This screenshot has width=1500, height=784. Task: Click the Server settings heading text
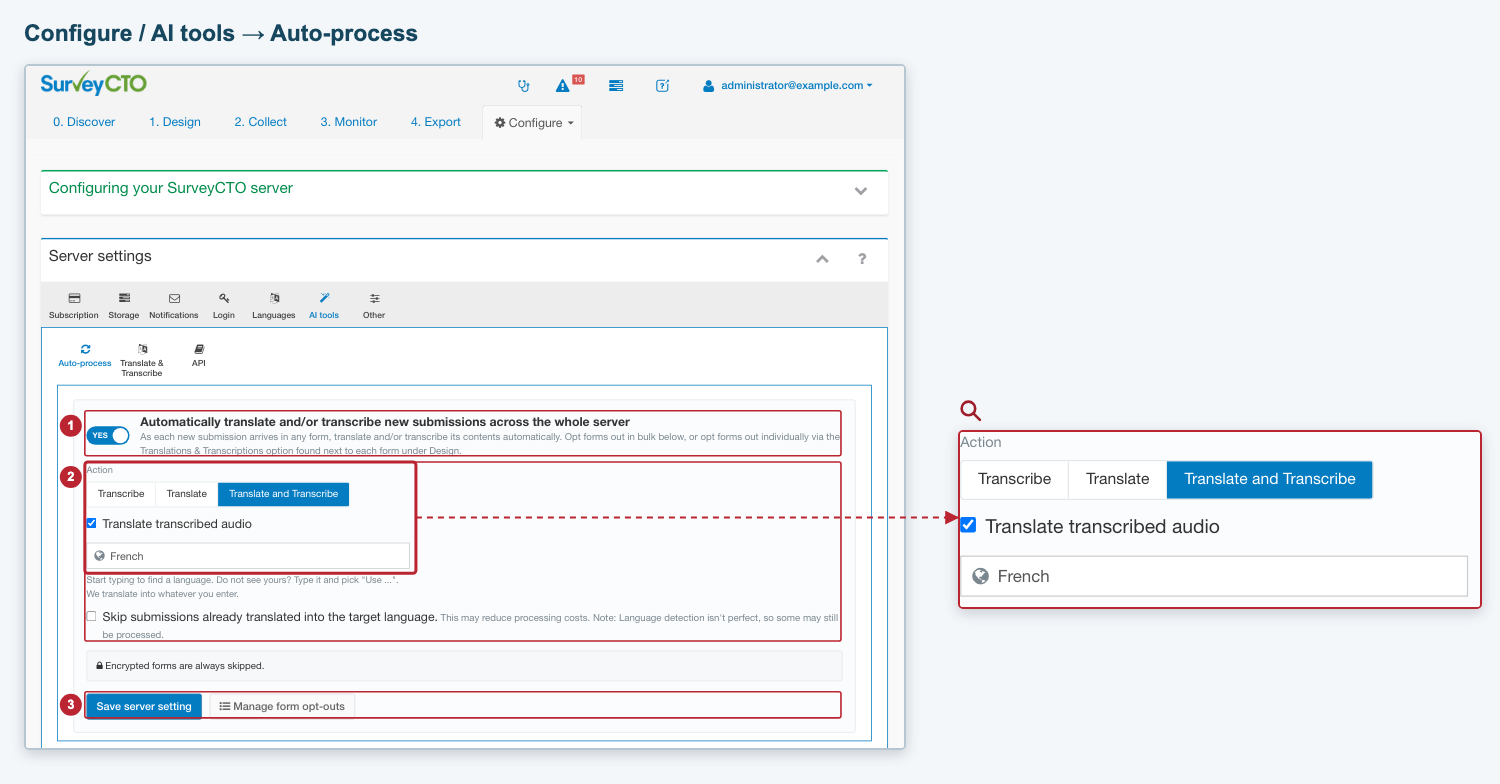(100, 256)
